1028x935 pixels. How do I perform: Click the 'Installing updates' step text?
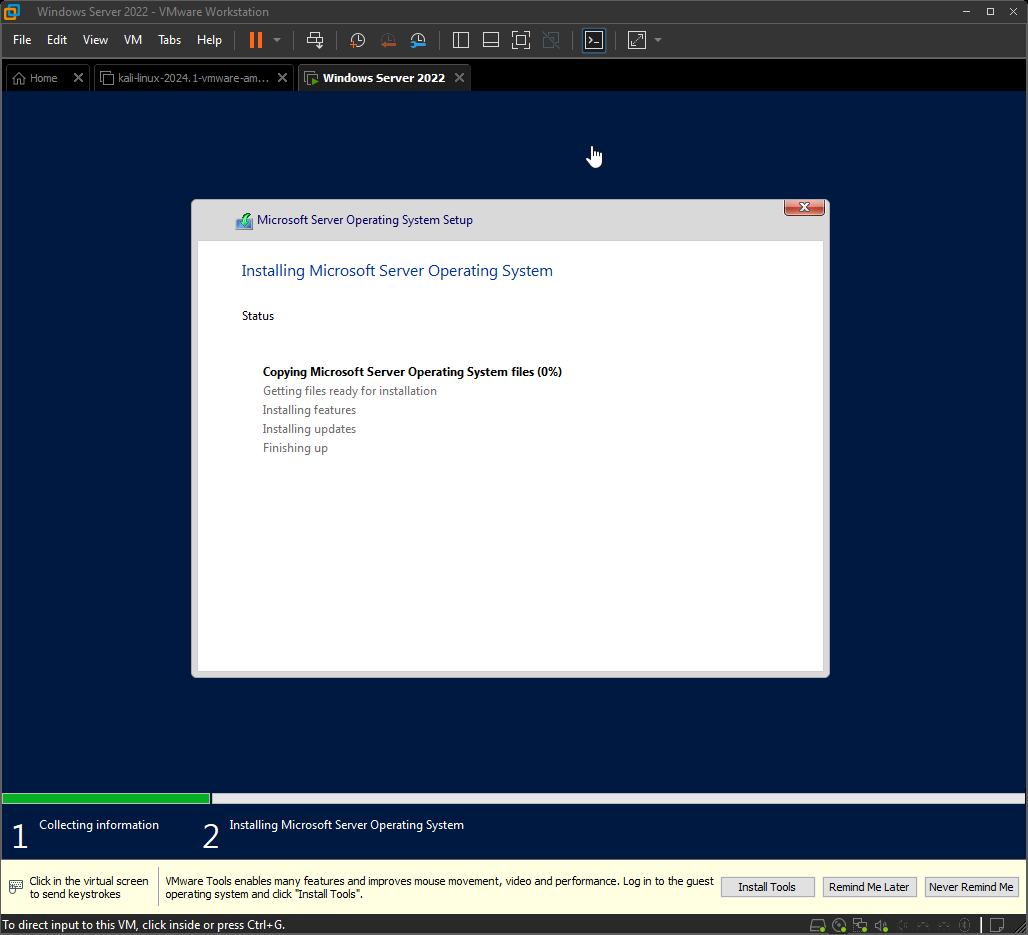pos(309,429)
